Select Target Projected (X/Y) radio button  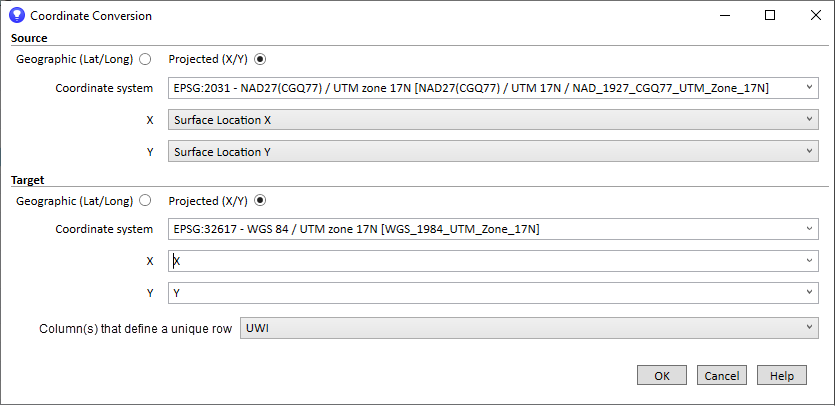pyautogui.click(x=261, y=200)
